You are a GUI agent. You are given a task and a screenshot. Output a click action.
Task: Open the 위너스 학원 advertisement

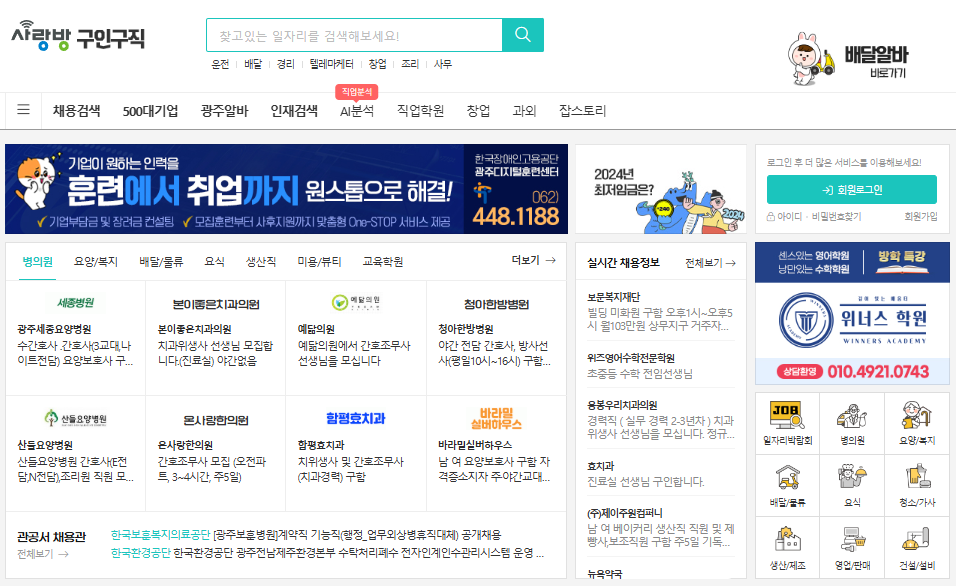pos(852,313)
